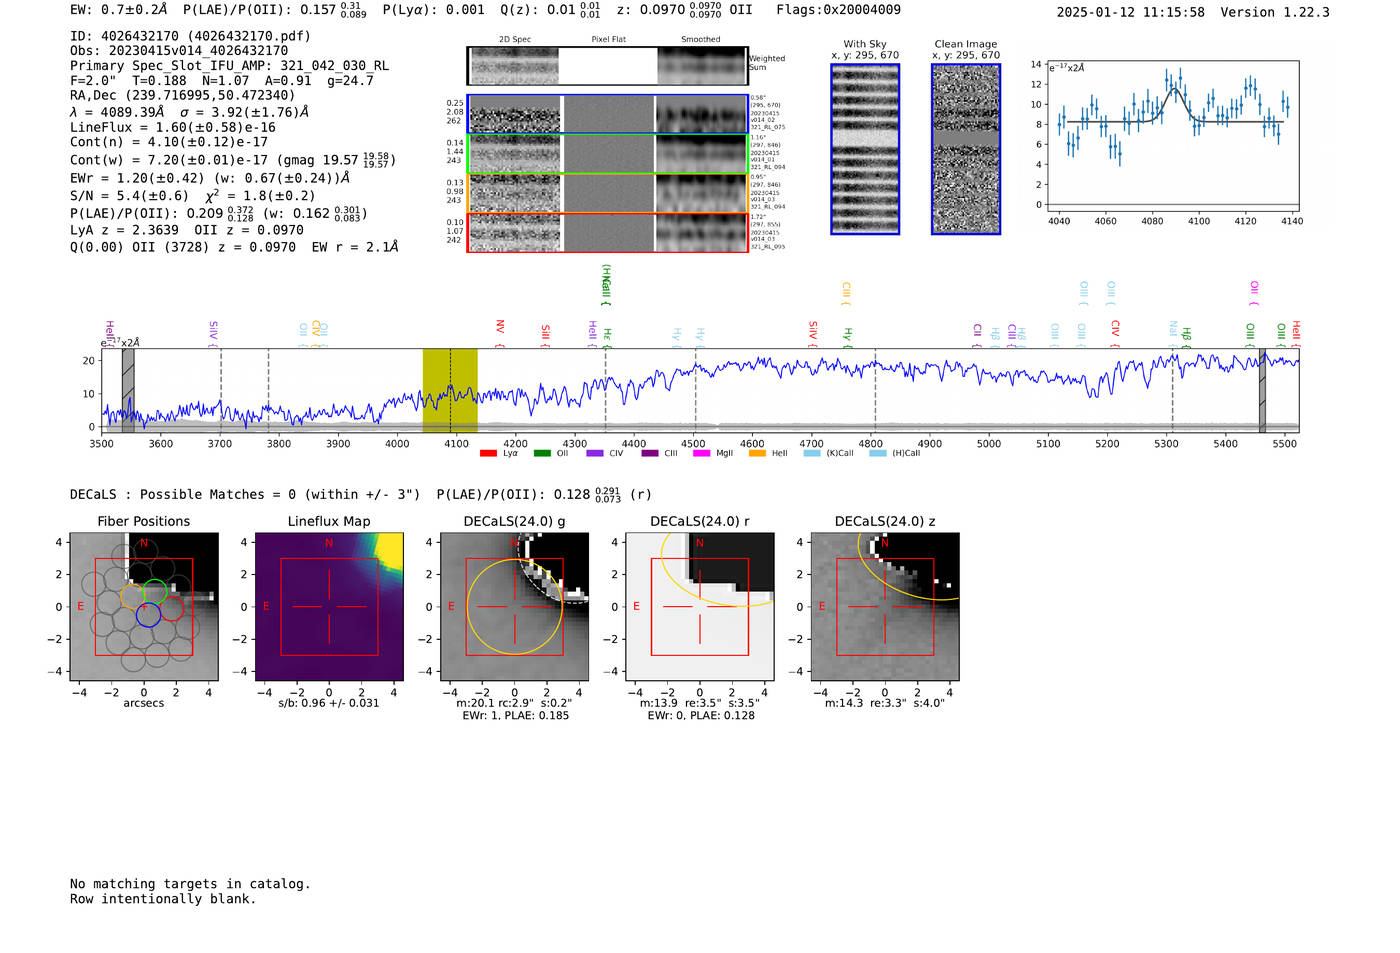
Task: Click the hatched gray band near 3550 Å
Action: [128, 390]
